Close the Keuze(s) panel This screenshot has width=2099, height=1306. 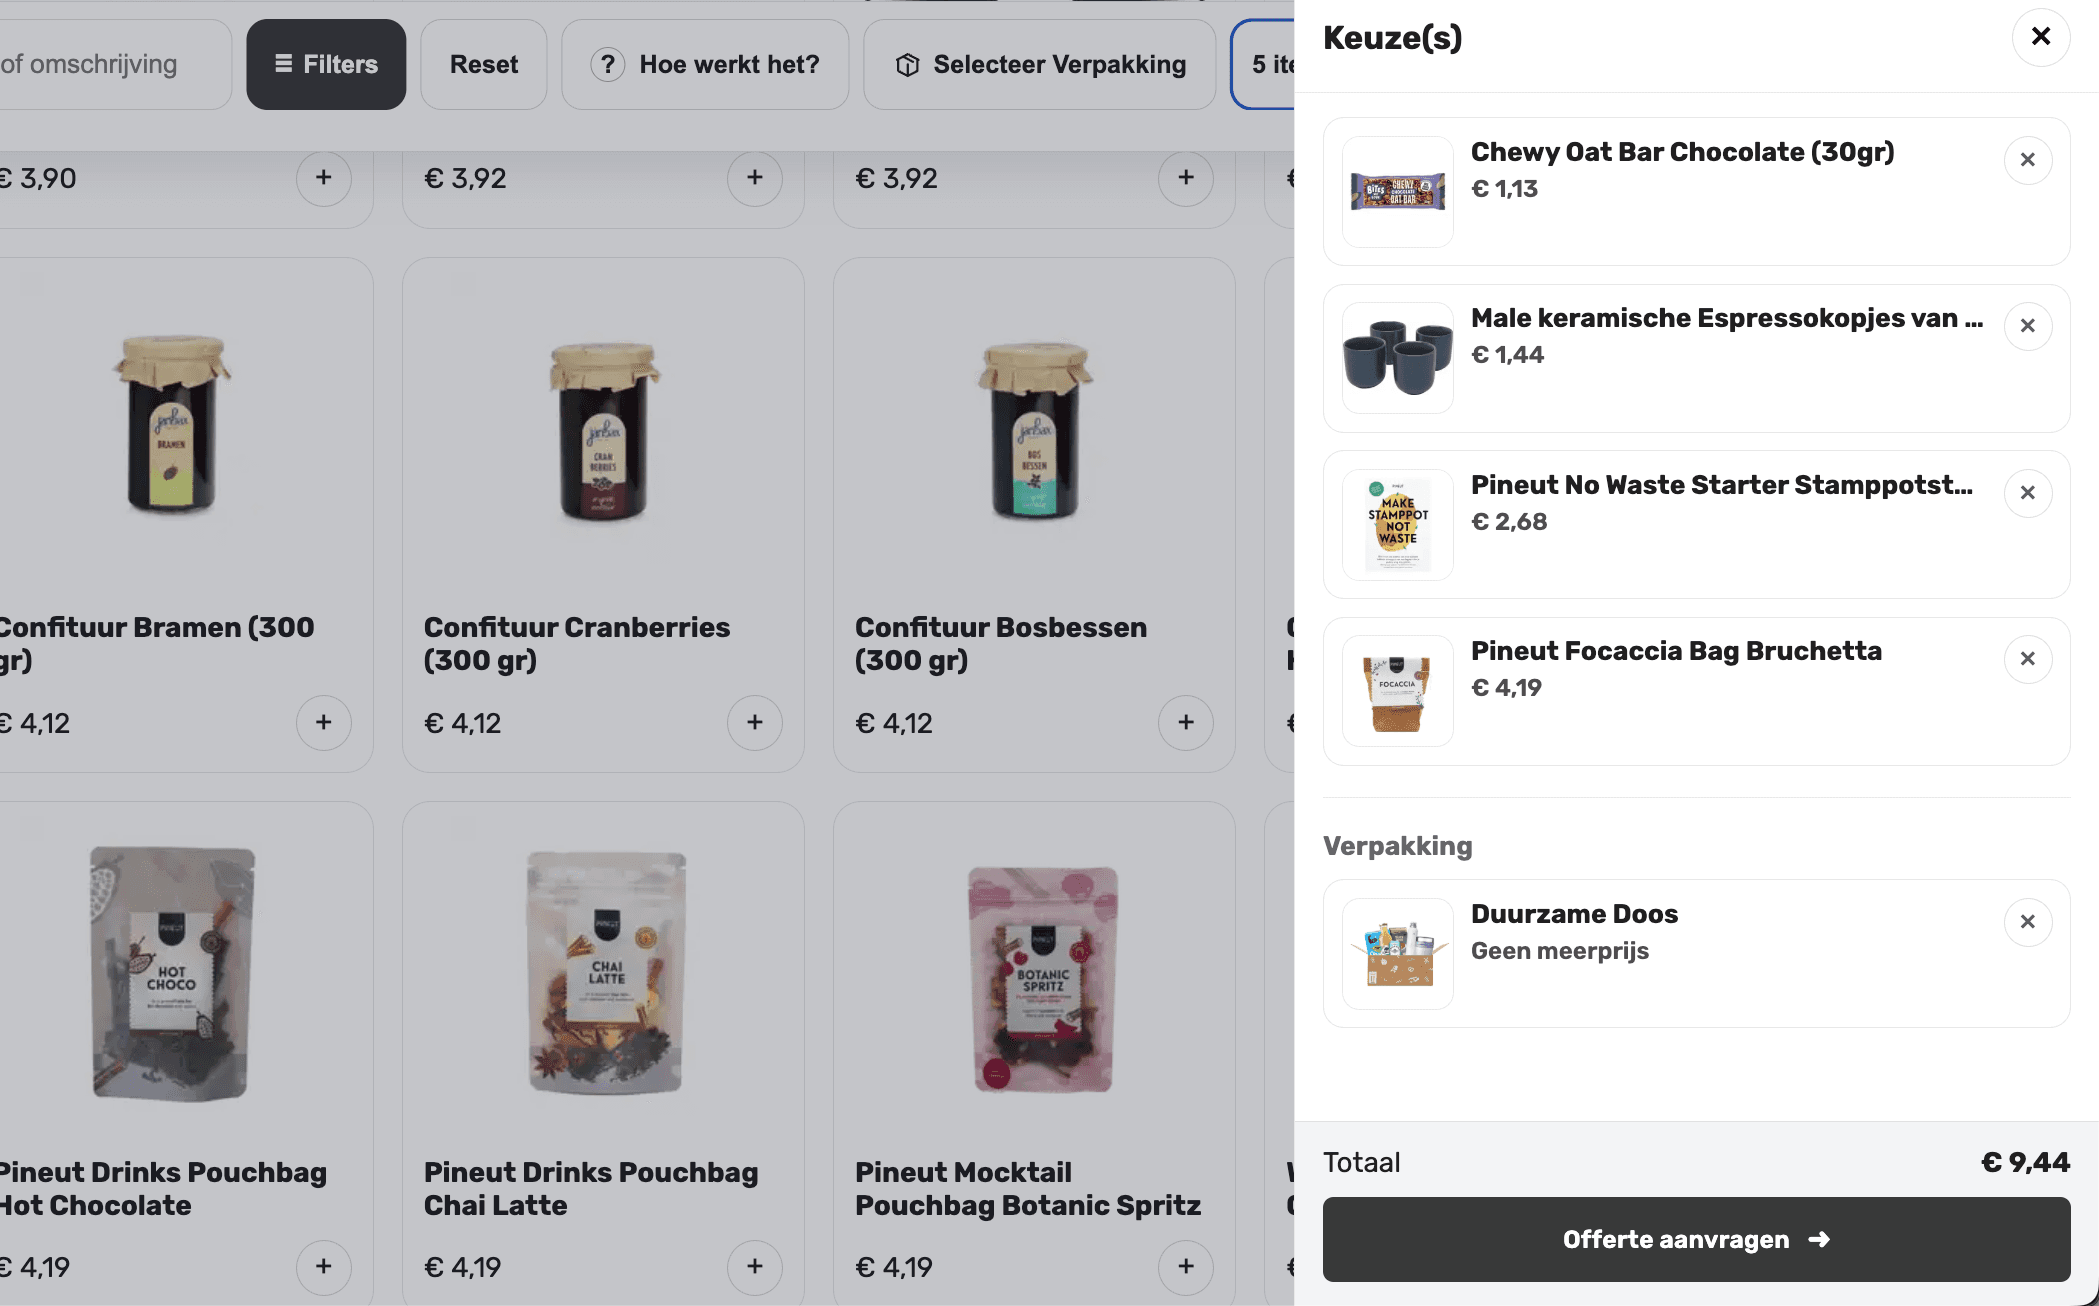point(2040,37)
